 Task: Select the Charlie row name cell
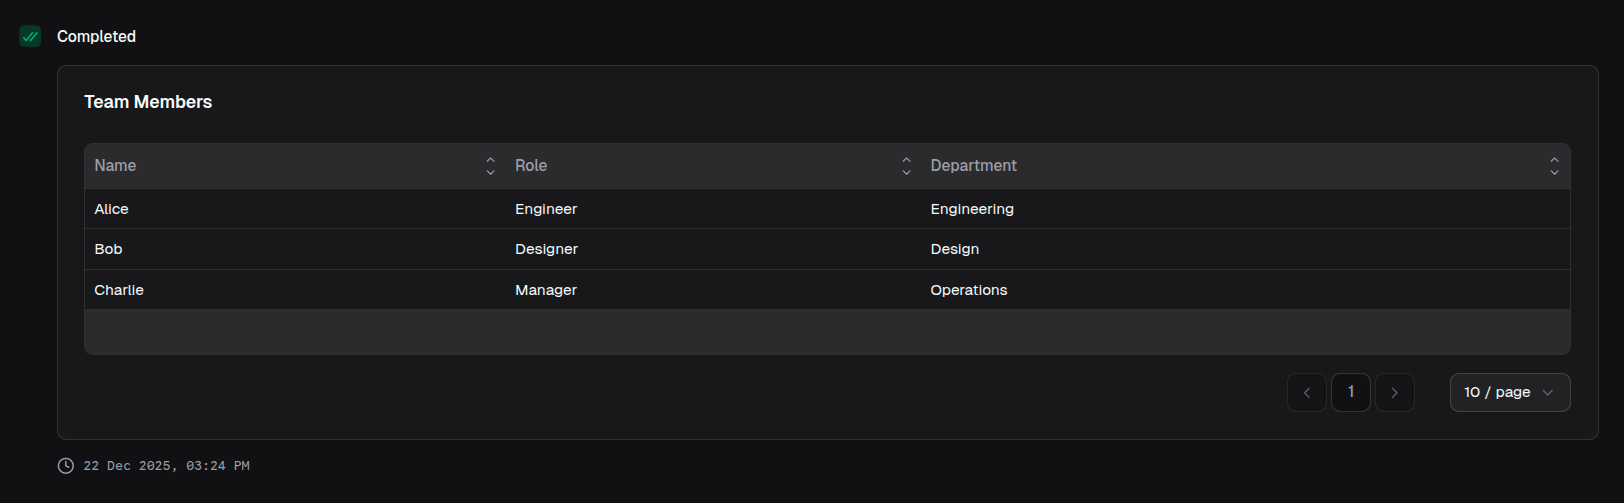pyautogui.click(x=119, y=290)
